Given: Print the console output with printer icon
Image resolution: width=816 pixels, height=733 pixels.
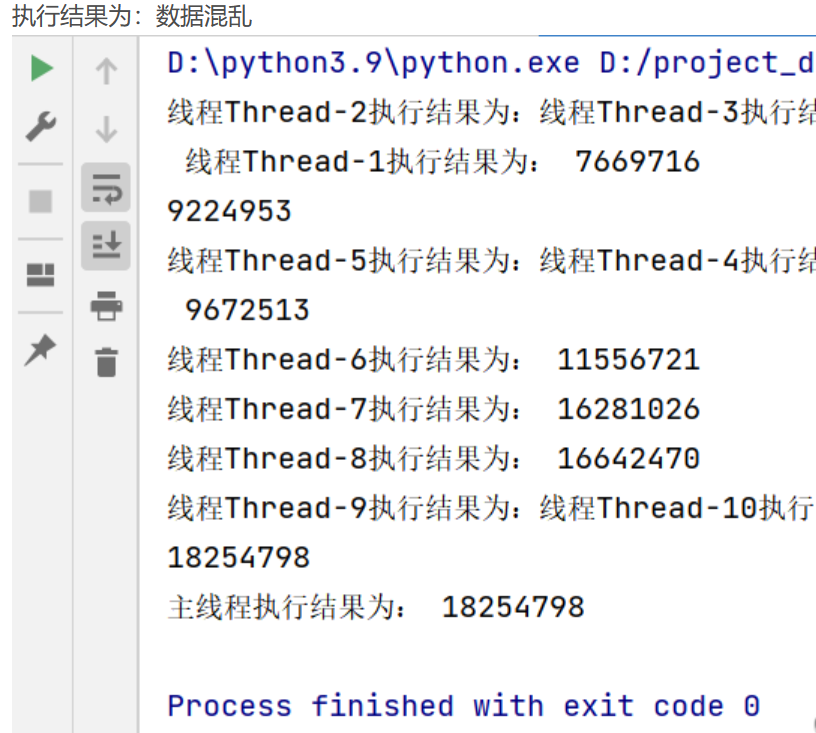Looking at the screenshot, I should [106, 305].
